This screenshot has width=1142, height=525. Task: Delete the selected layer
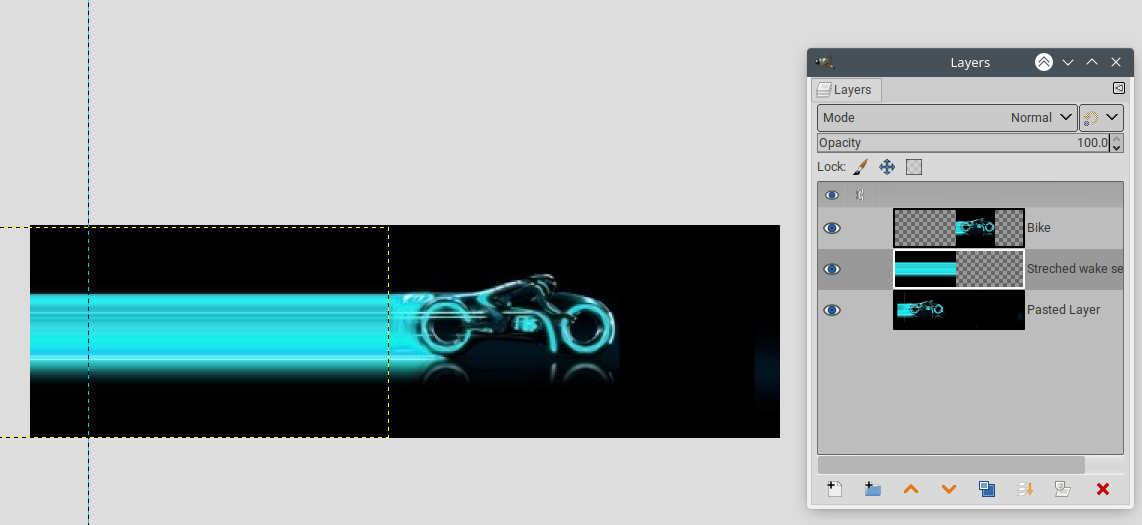(x=1103, y=489)
